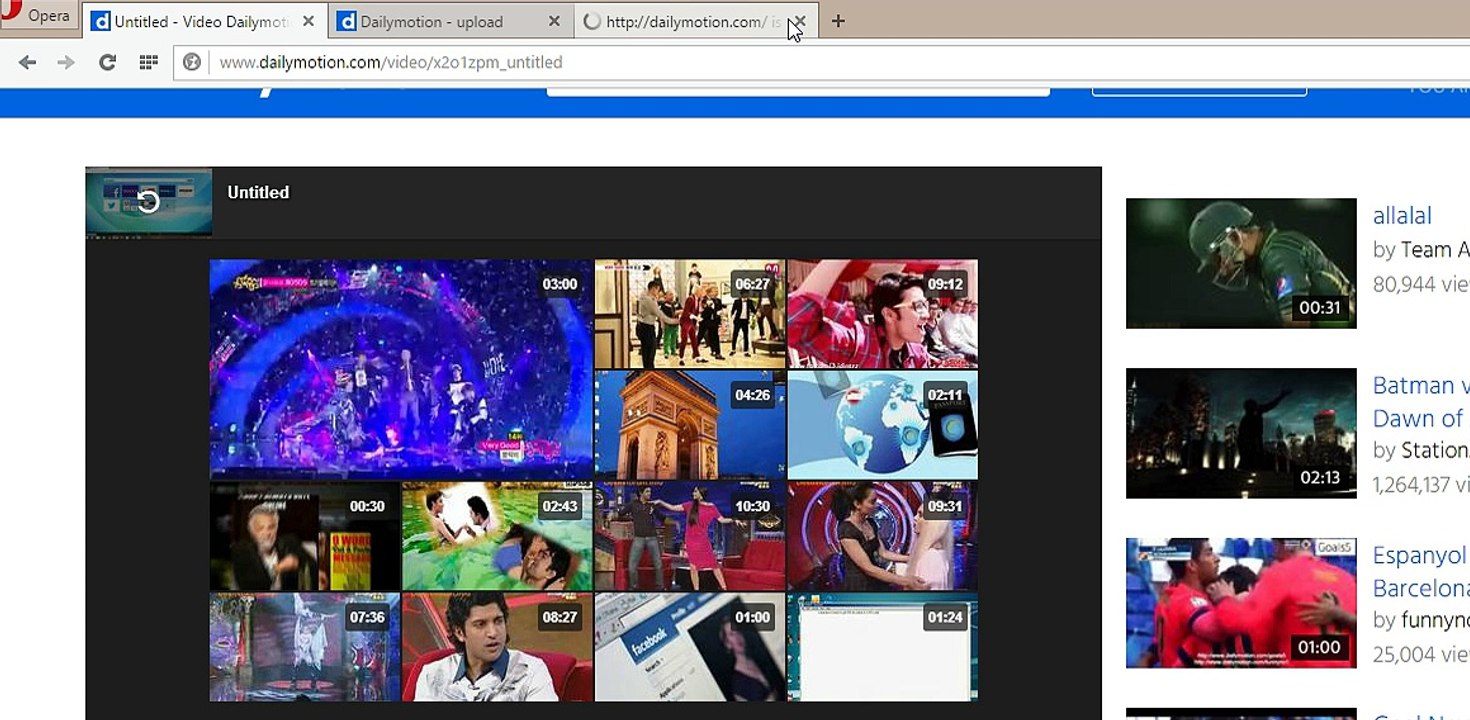Play the suggested video with 01:24 duration

(x=883, y=647)
